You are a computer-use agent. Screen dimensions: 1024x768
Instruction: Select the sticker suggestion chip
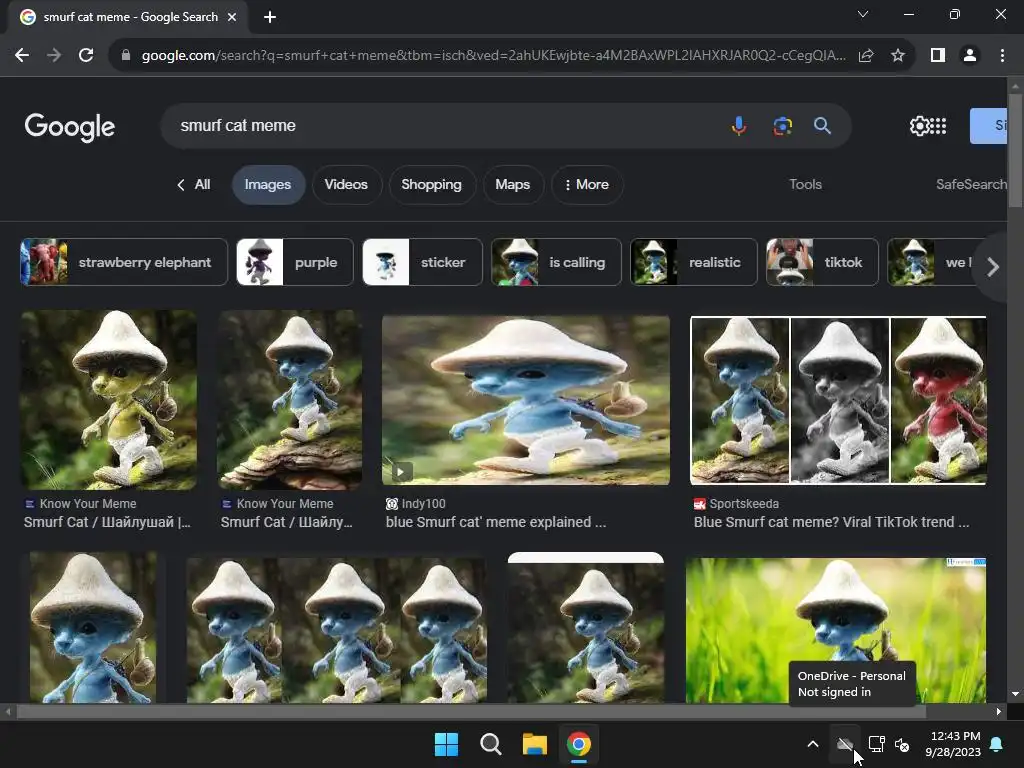[x=422, y=262]
